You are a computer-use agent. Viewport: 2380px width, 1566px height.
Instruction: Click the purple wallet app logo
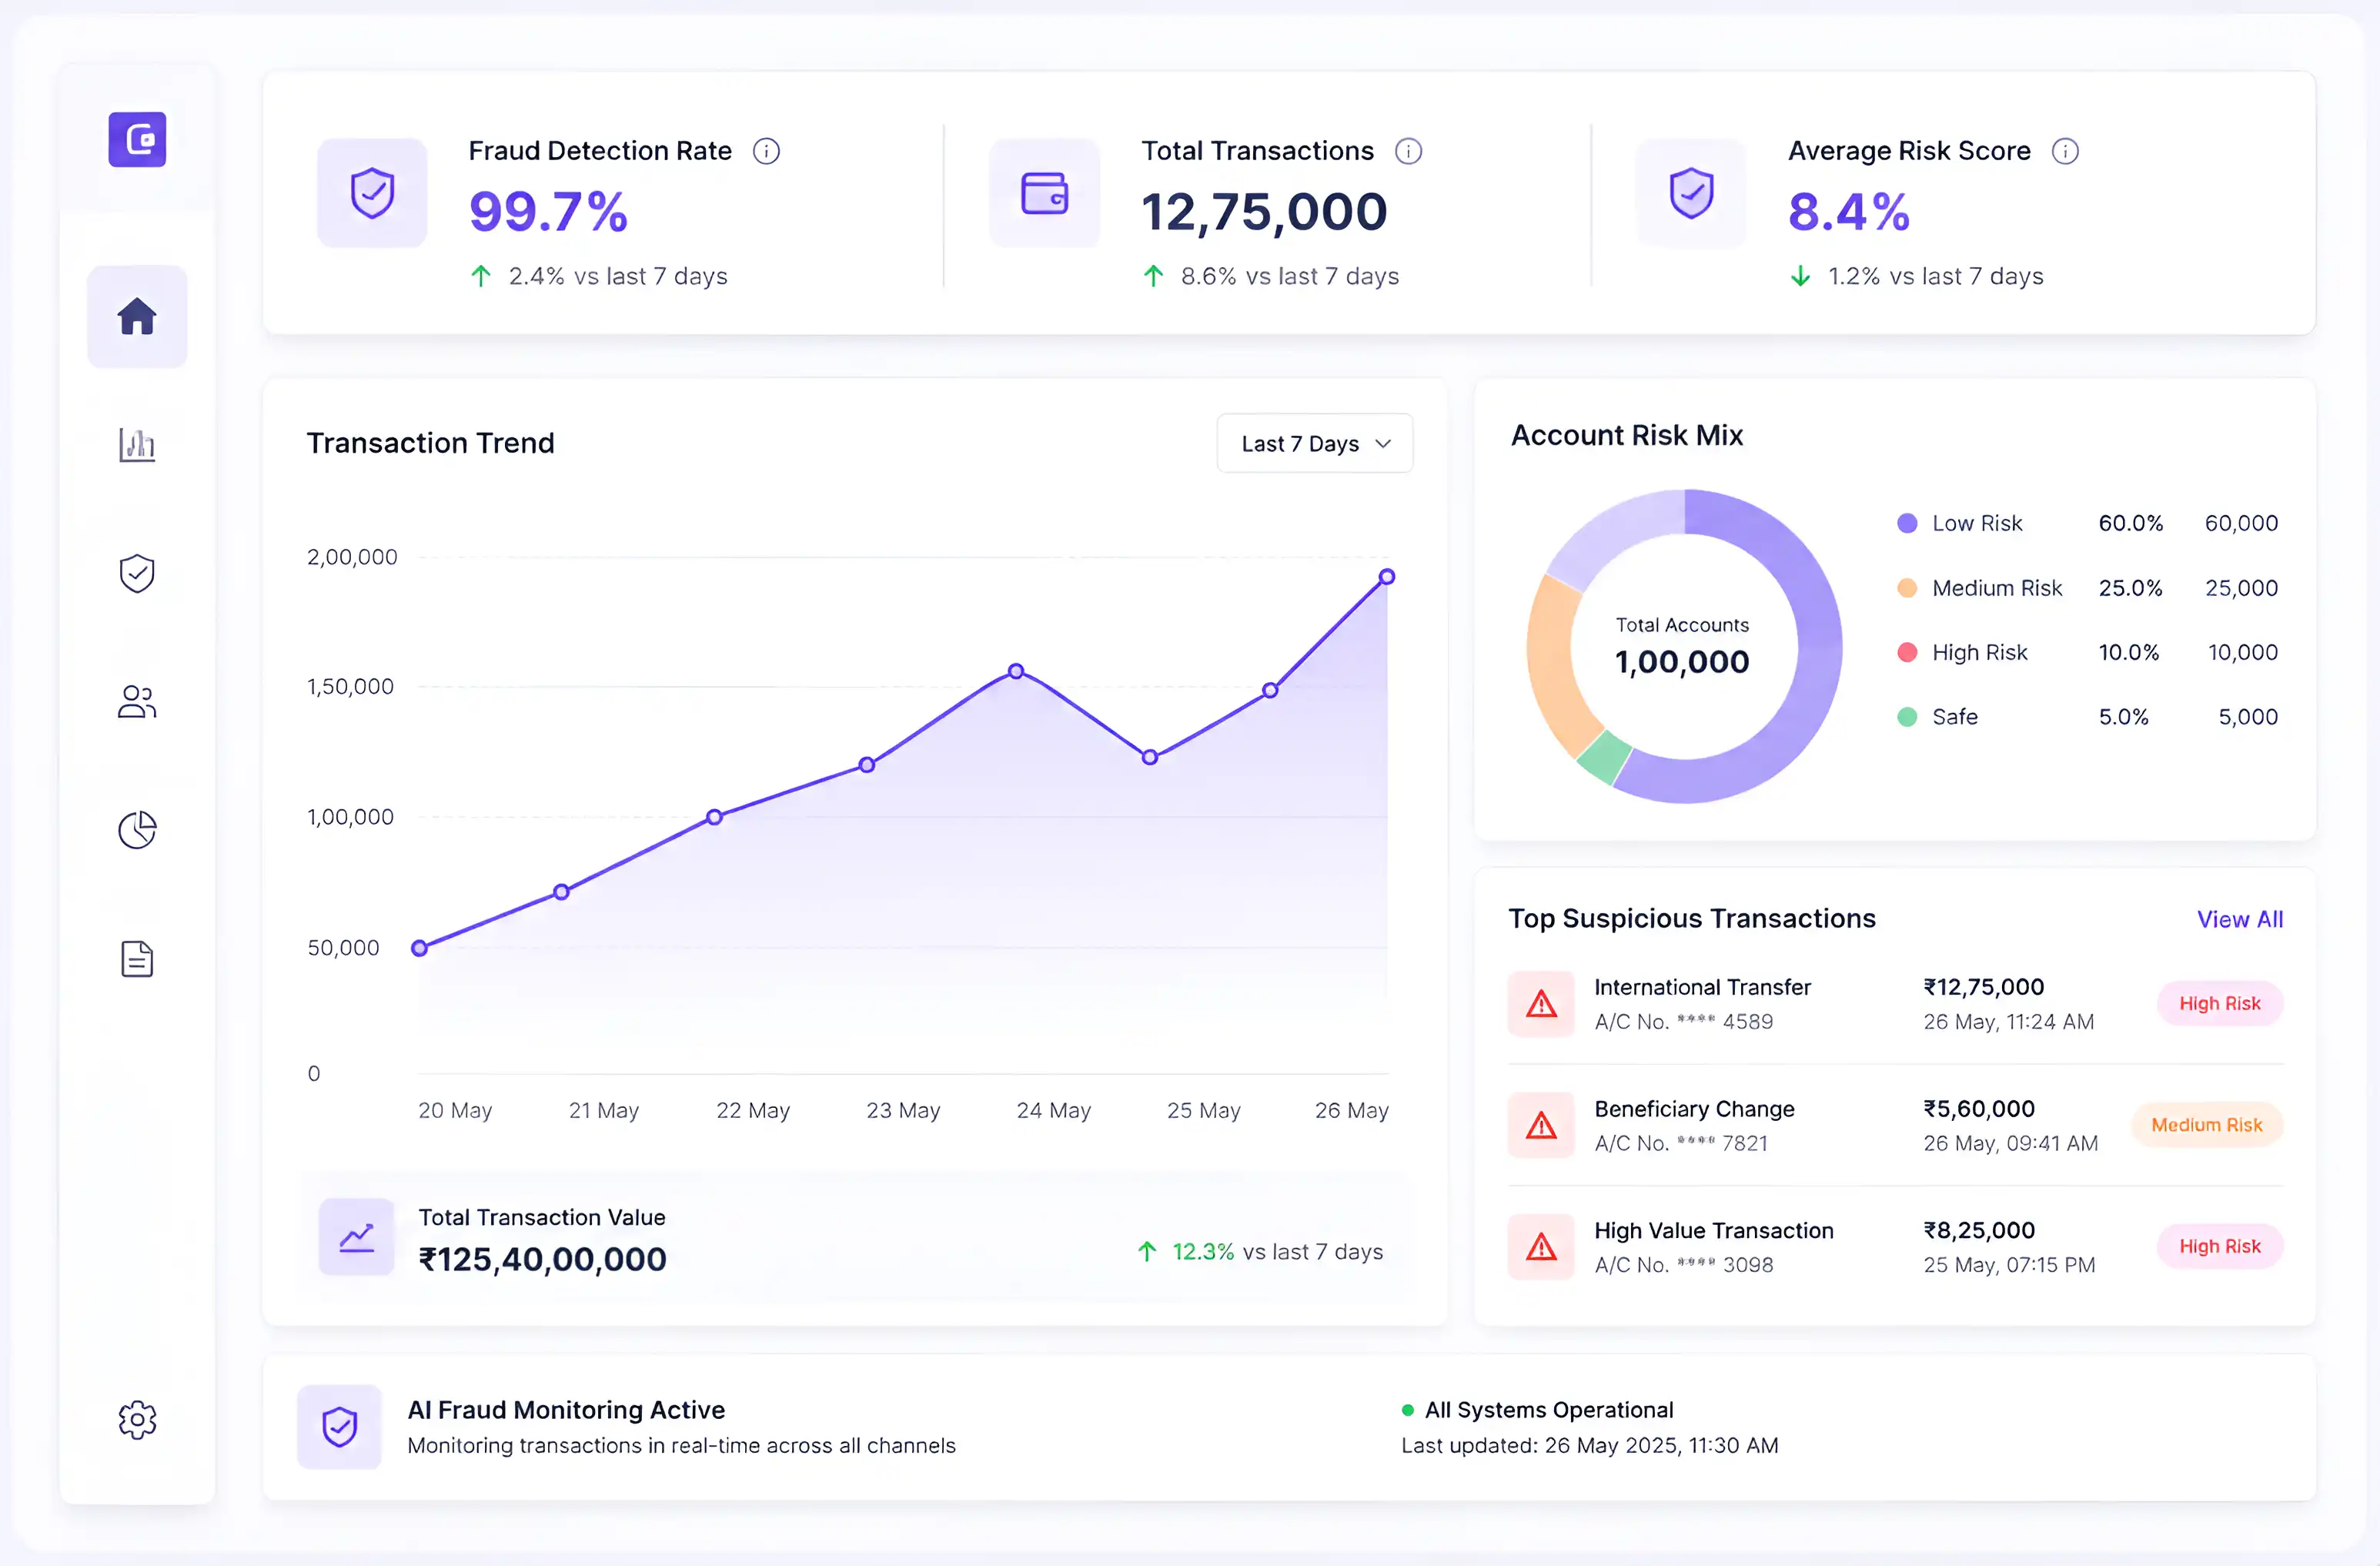pos(137,139)
